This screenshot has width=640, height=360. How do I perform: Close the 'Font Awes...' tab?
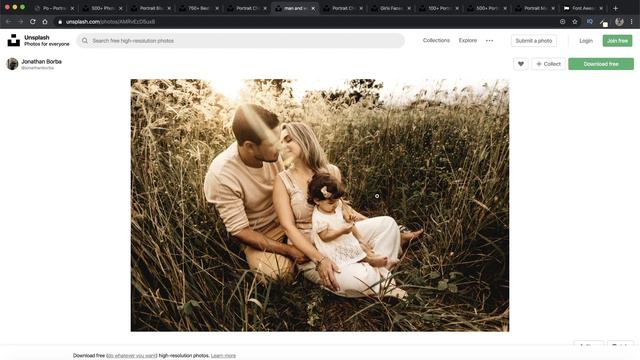pos(601,8)
